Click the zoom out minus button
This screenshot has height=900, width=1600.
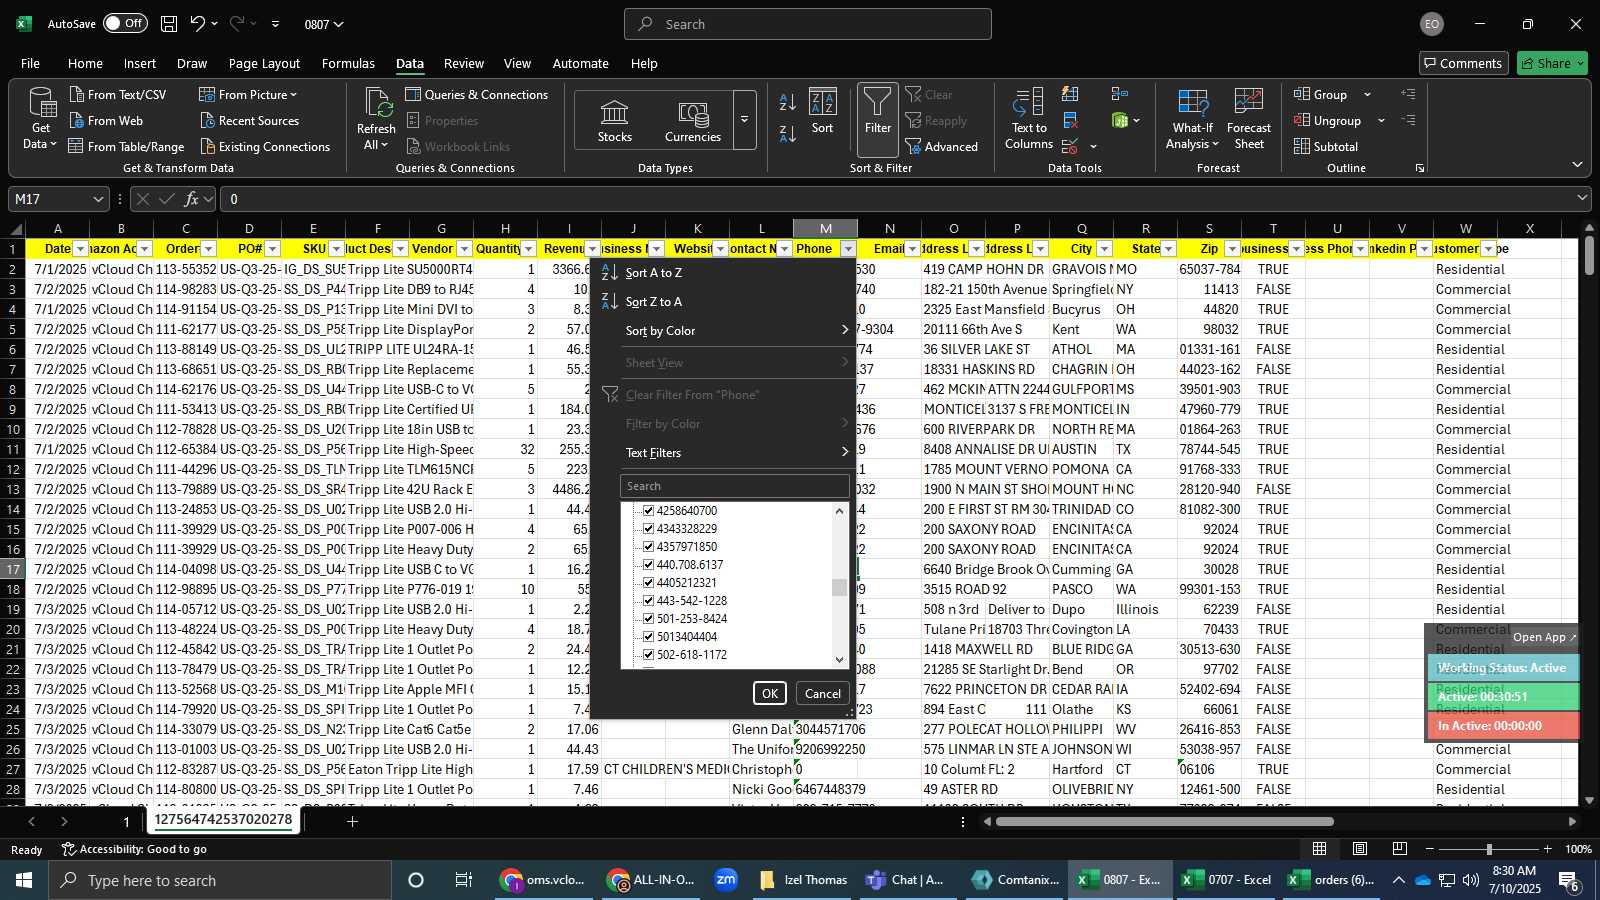tap(1430, 849)
